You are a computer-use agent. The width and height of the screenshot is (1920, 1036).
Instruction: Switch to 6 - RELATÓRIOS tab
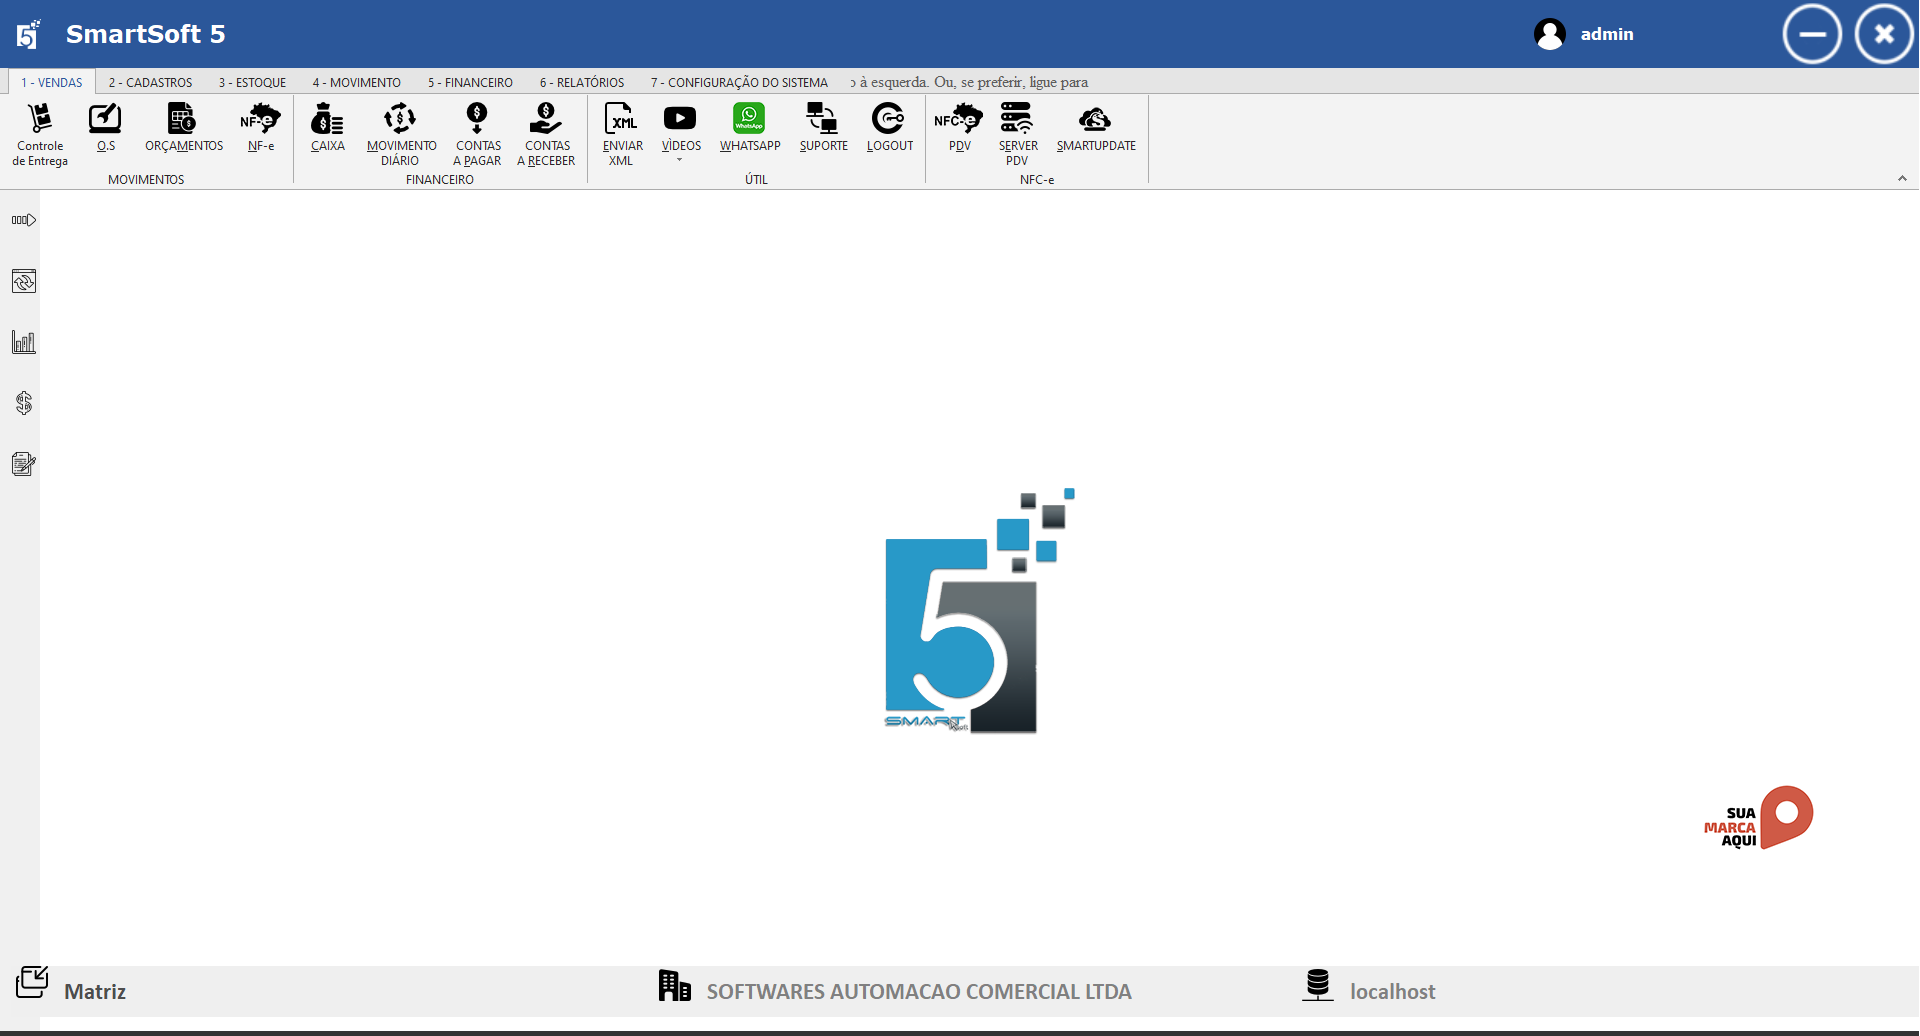[x=582, y=82]
